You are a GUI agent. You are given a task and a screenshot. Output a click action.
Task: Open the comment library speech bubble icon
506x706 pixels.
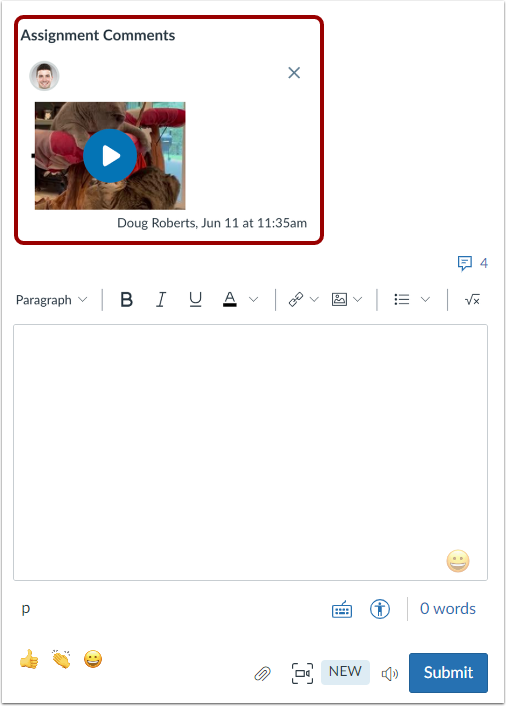pos(465,263)
